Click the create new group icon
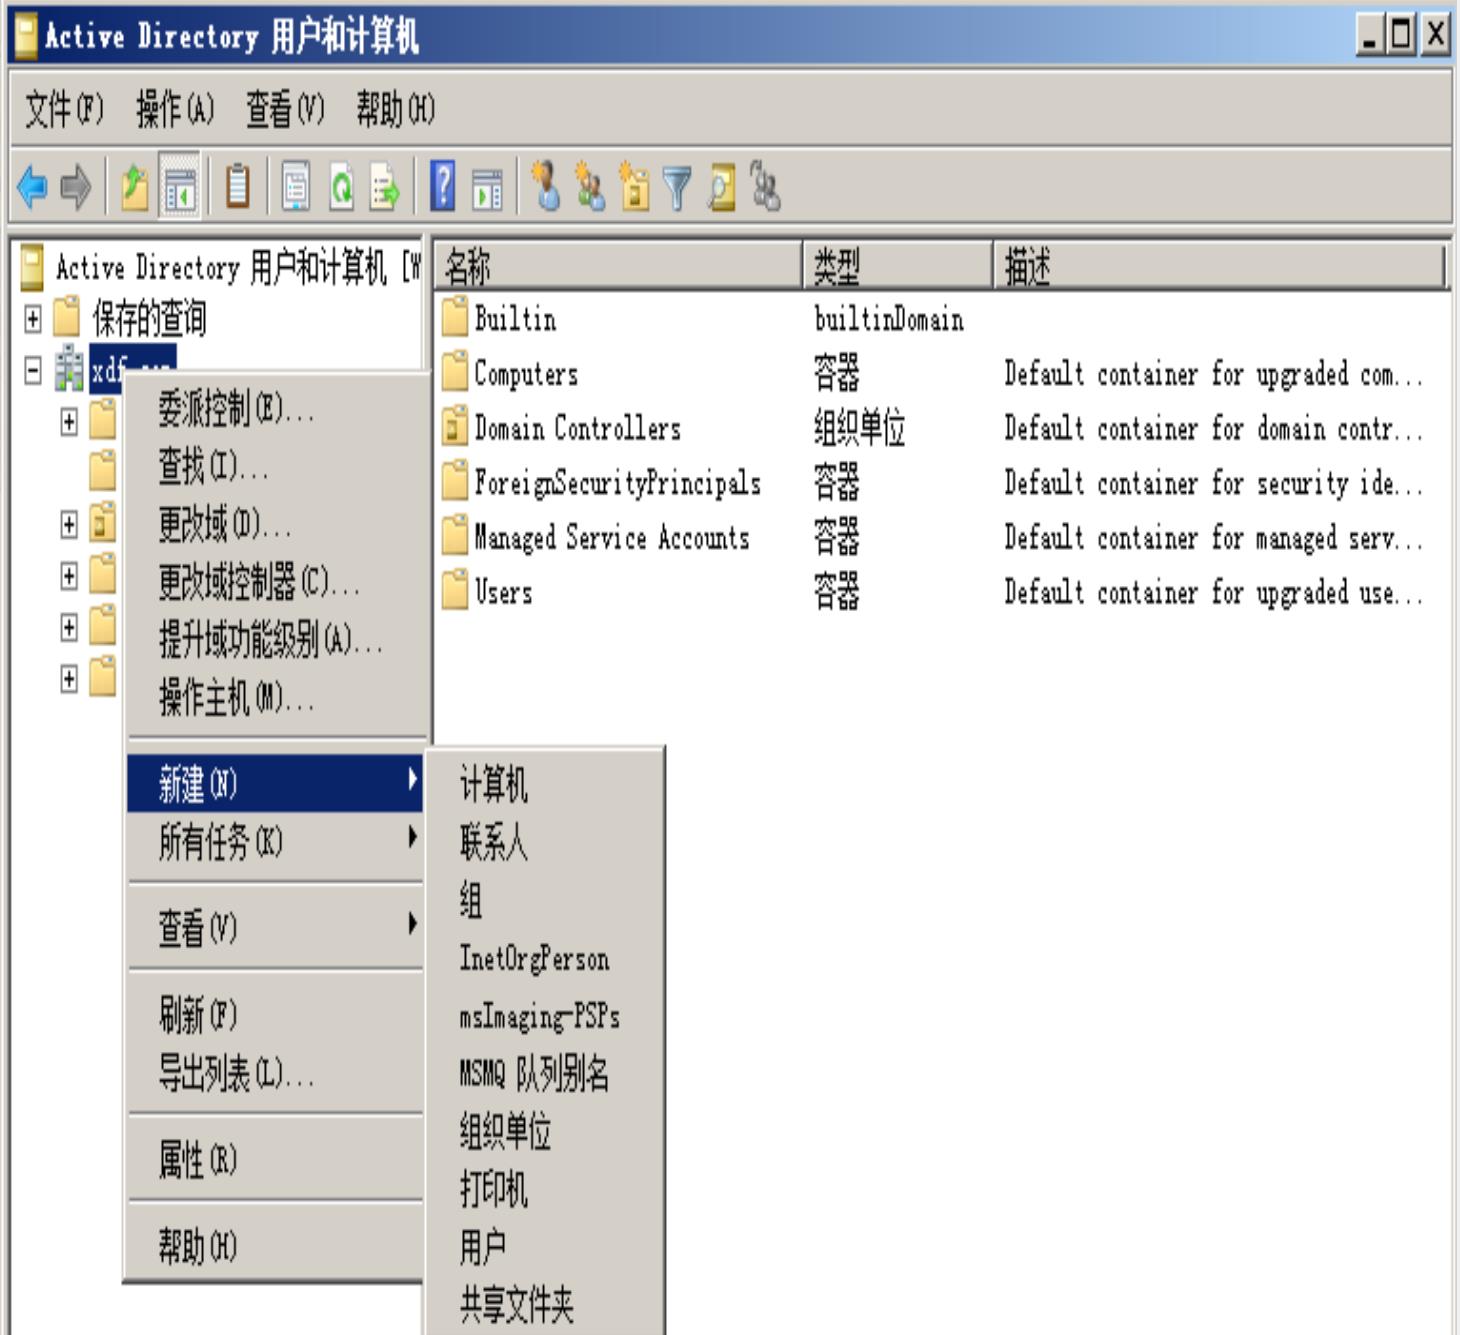The image size is (1460, 1335). (590, 187)
